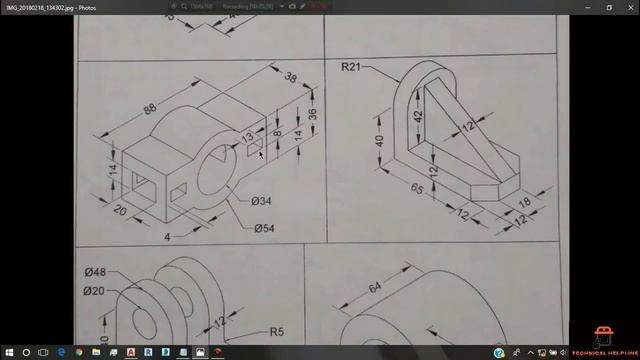
Task: Click the 18 dimension label
Action: 524,202
